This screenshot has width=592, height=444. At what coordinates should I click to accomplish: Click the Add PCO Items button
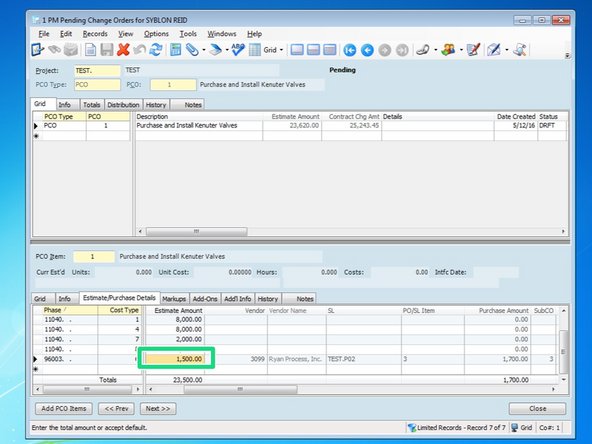[64, 409]
